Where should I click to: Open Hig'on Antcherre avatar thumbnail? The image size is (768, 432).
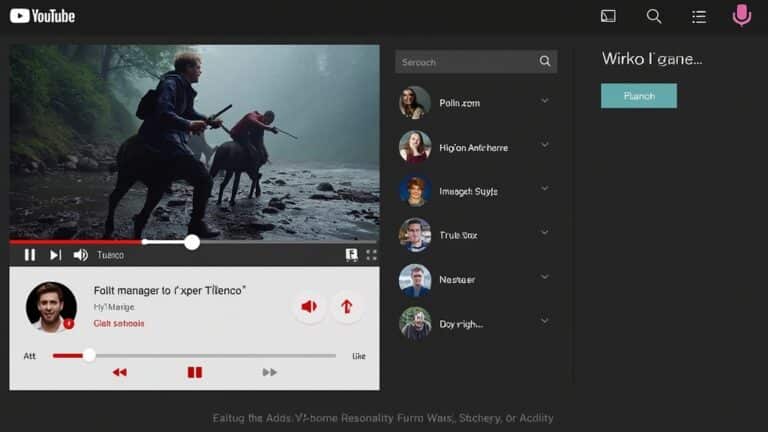pyautogui.click(x=415, y=146)
